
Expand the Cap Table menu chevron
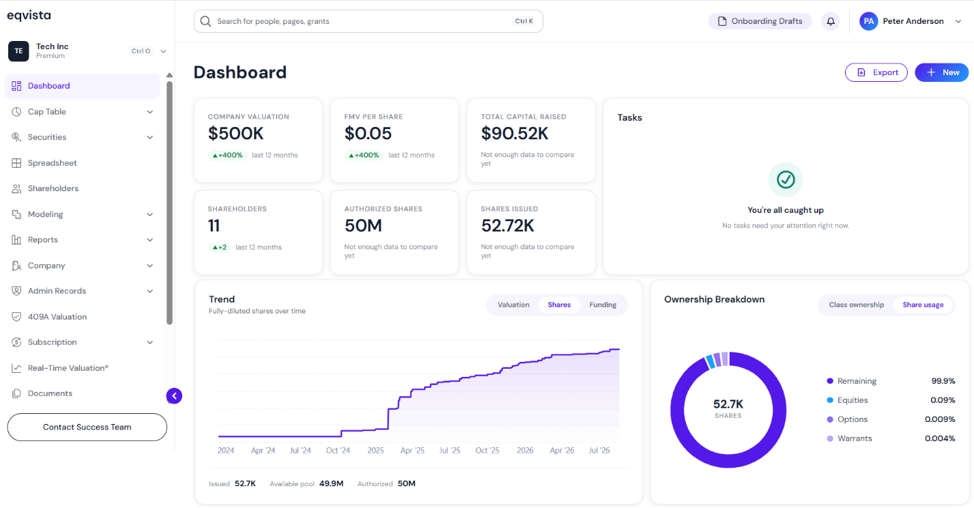pos(150,112)
